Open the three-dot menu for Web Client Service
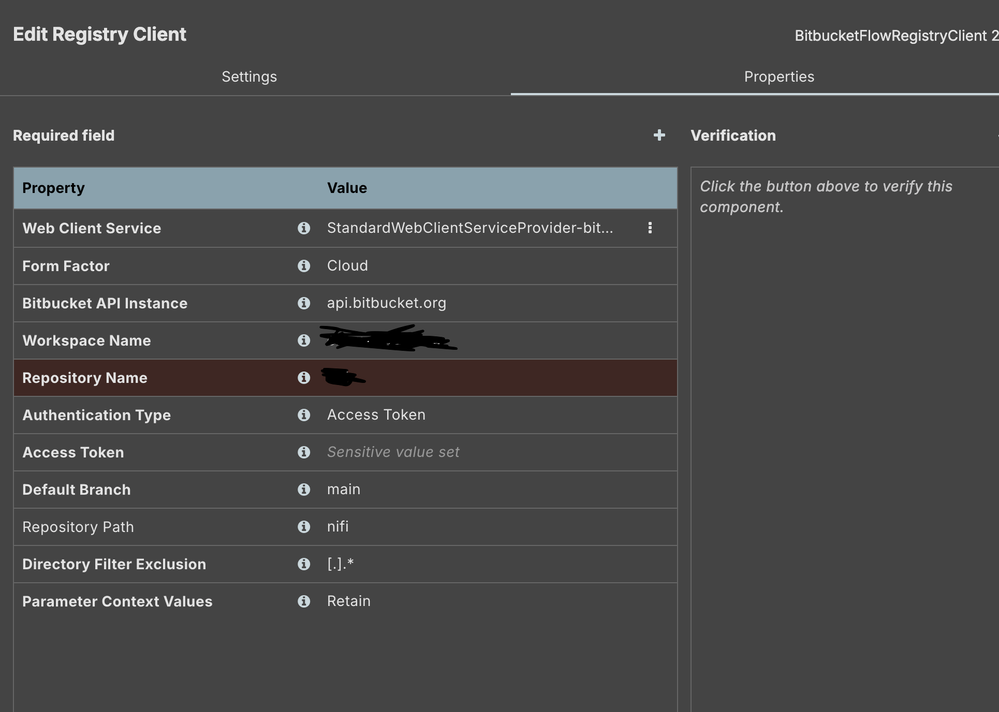 [650, 228]
